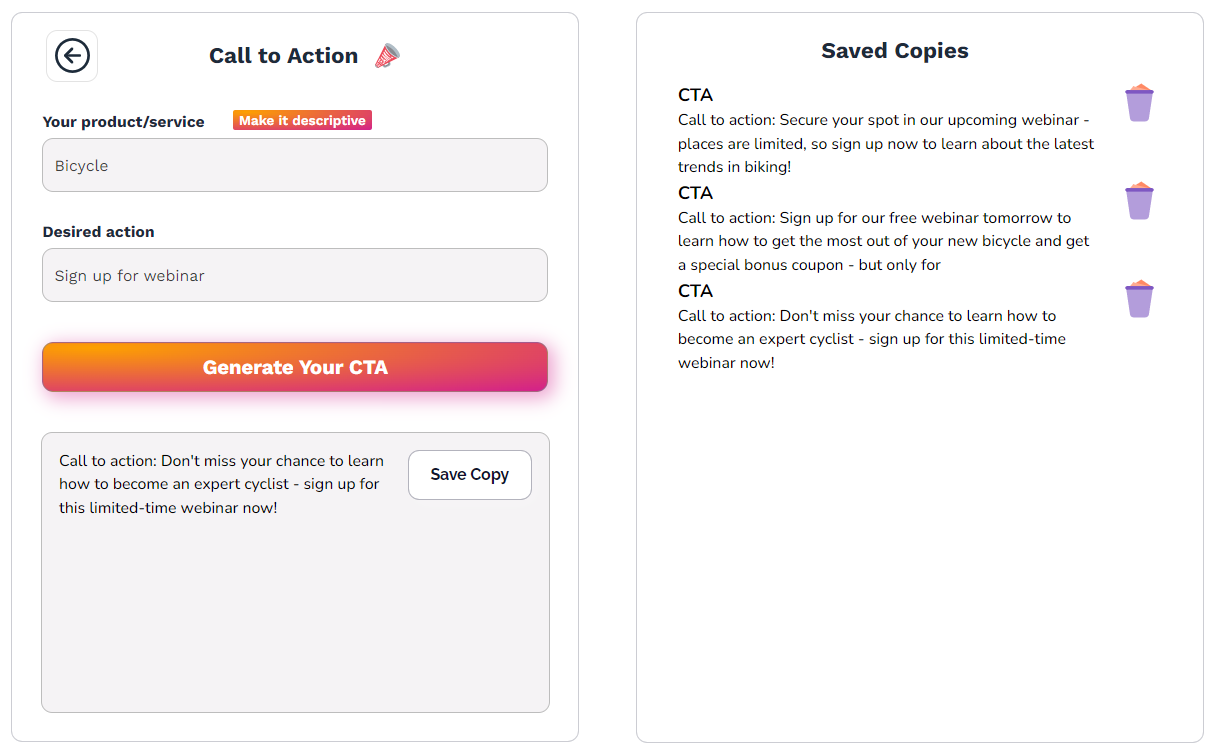This screenshot has height=753, width=1215.
Task: Click the Save Copy button
Action: (469, 474)
